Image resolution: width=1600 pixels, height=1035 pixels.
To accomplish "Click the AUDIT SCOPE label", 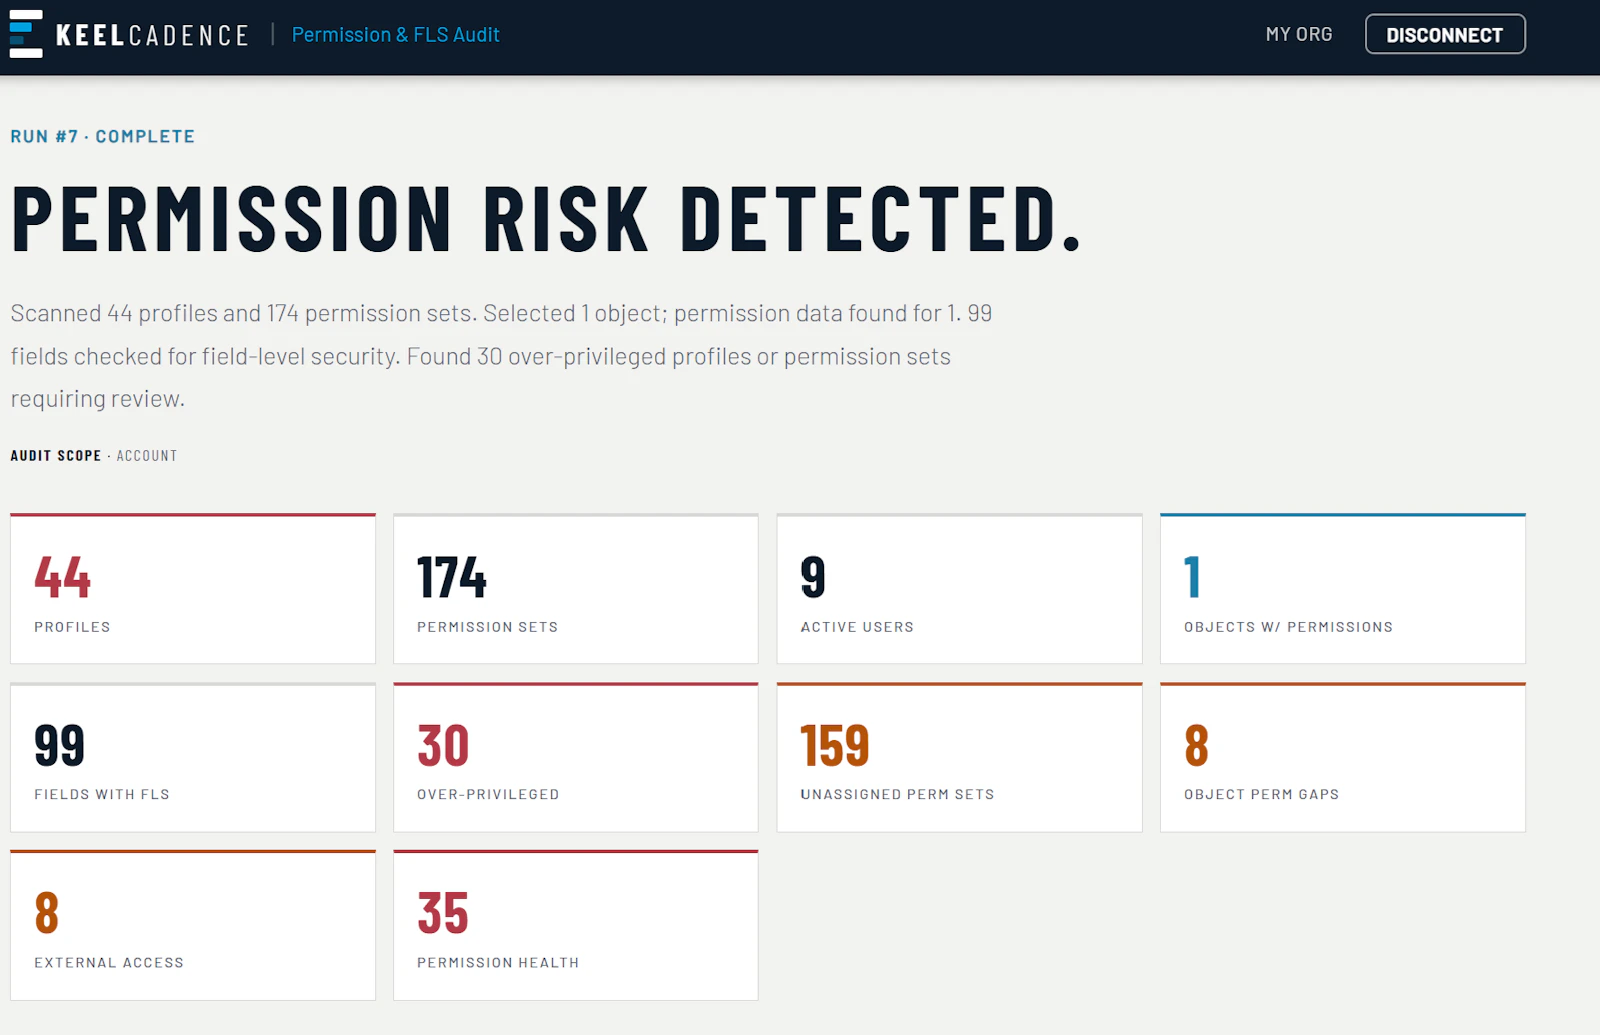I will 56,456.
